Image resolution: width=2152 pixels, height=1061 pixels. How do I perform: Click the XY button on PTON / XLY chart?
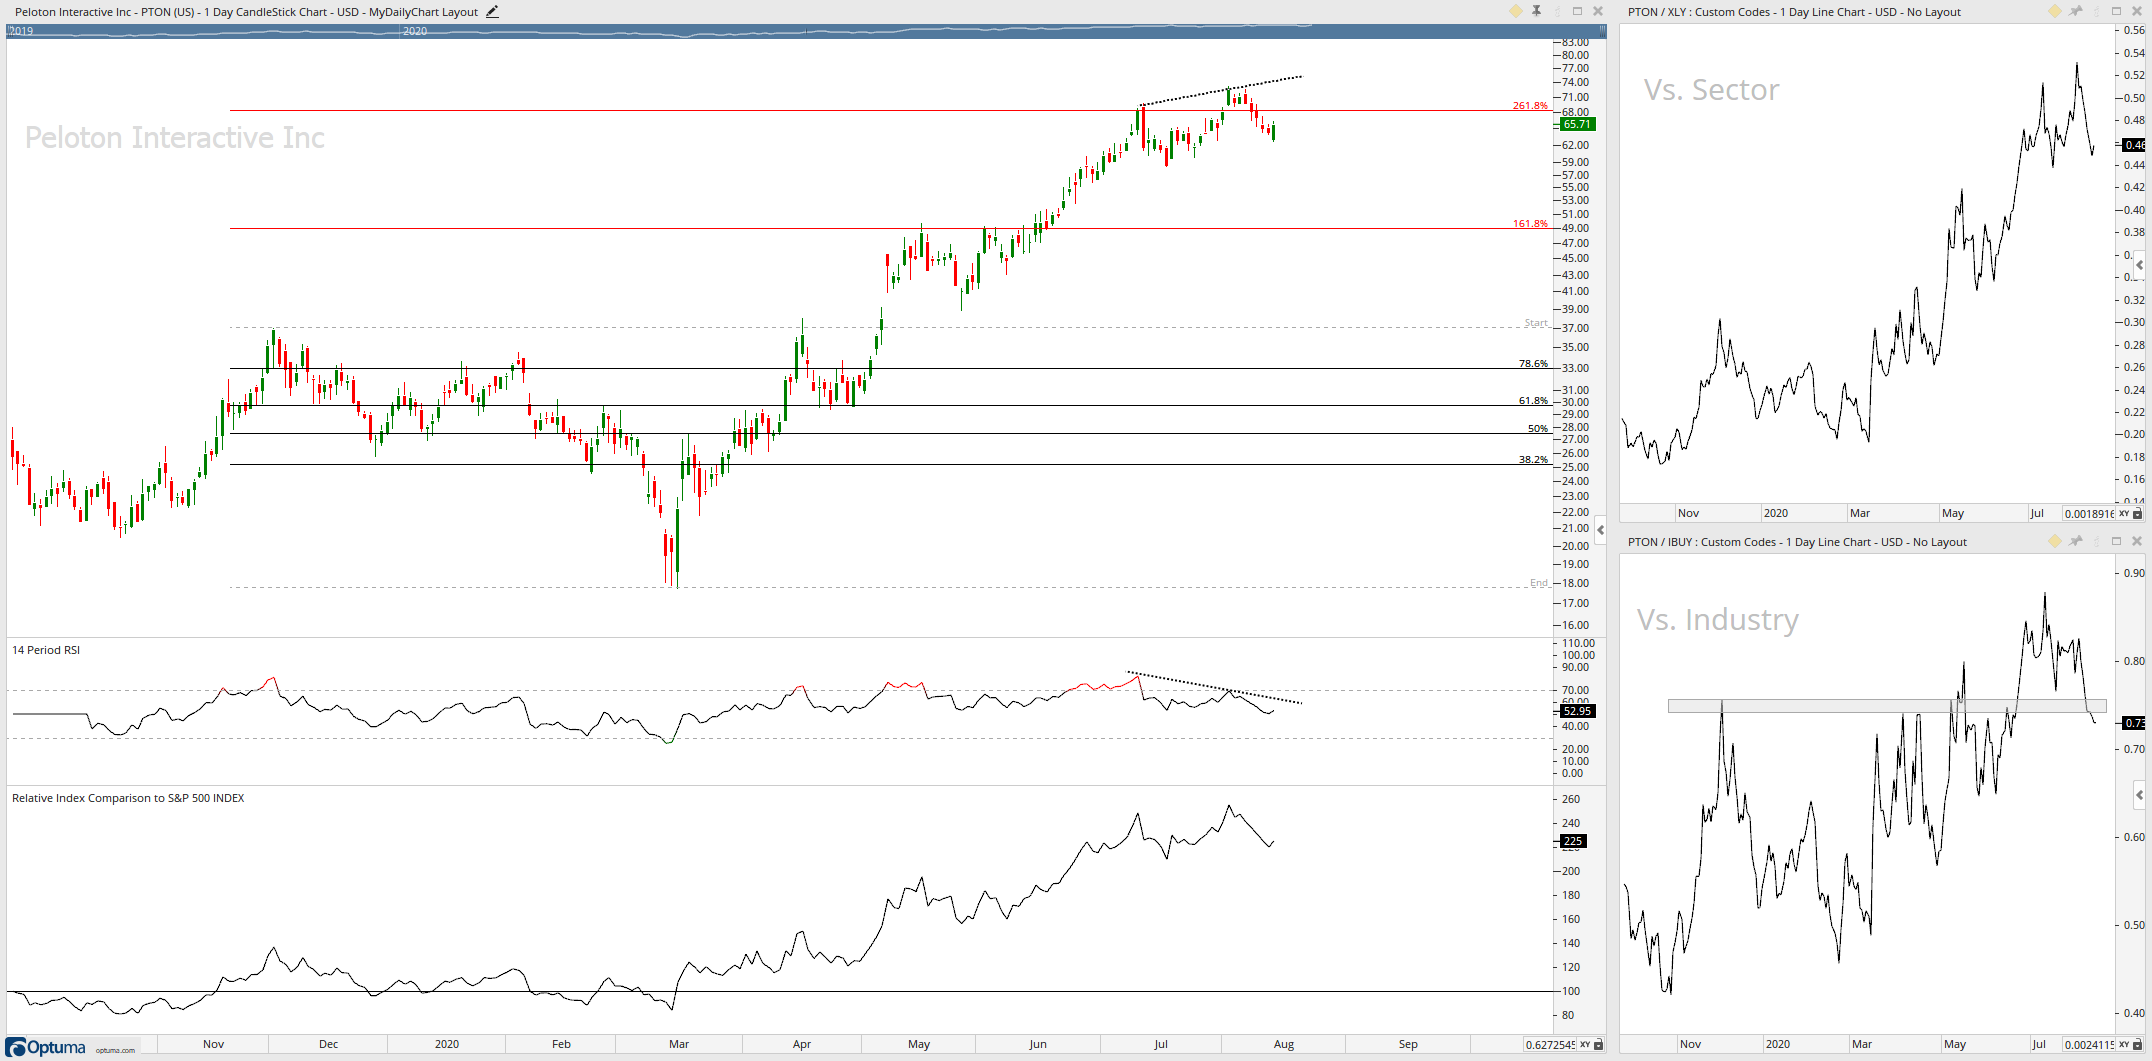click(x=2124, y=514)
